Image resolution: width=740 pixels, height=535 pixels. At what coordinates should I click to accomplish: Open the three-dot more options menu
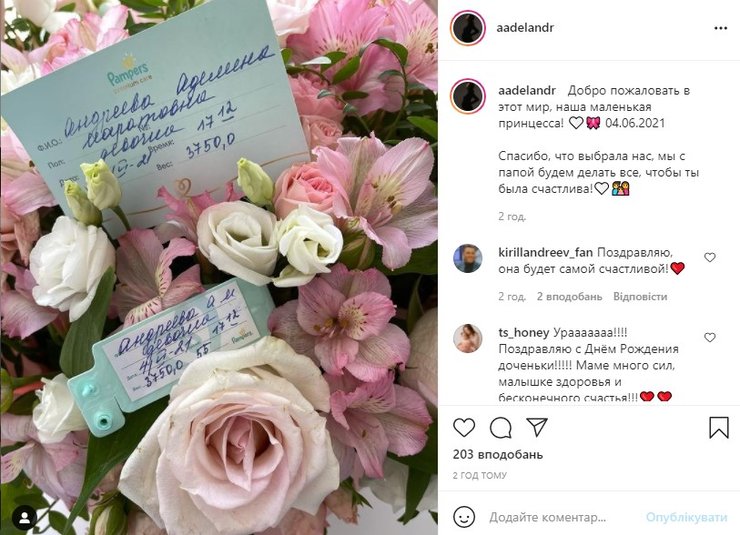pyautogui.click(x=721, y=28)
